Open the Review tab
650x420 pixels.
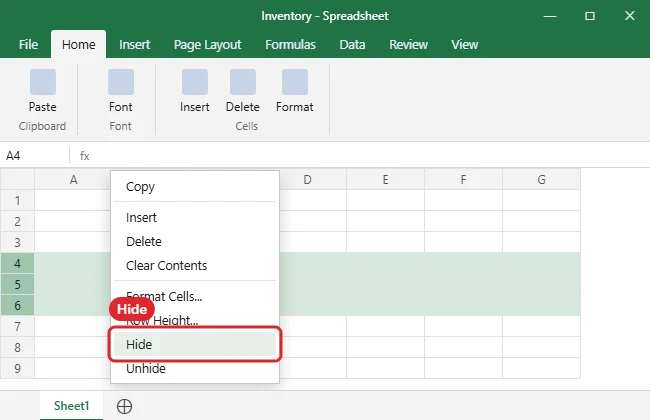[408, 44]
